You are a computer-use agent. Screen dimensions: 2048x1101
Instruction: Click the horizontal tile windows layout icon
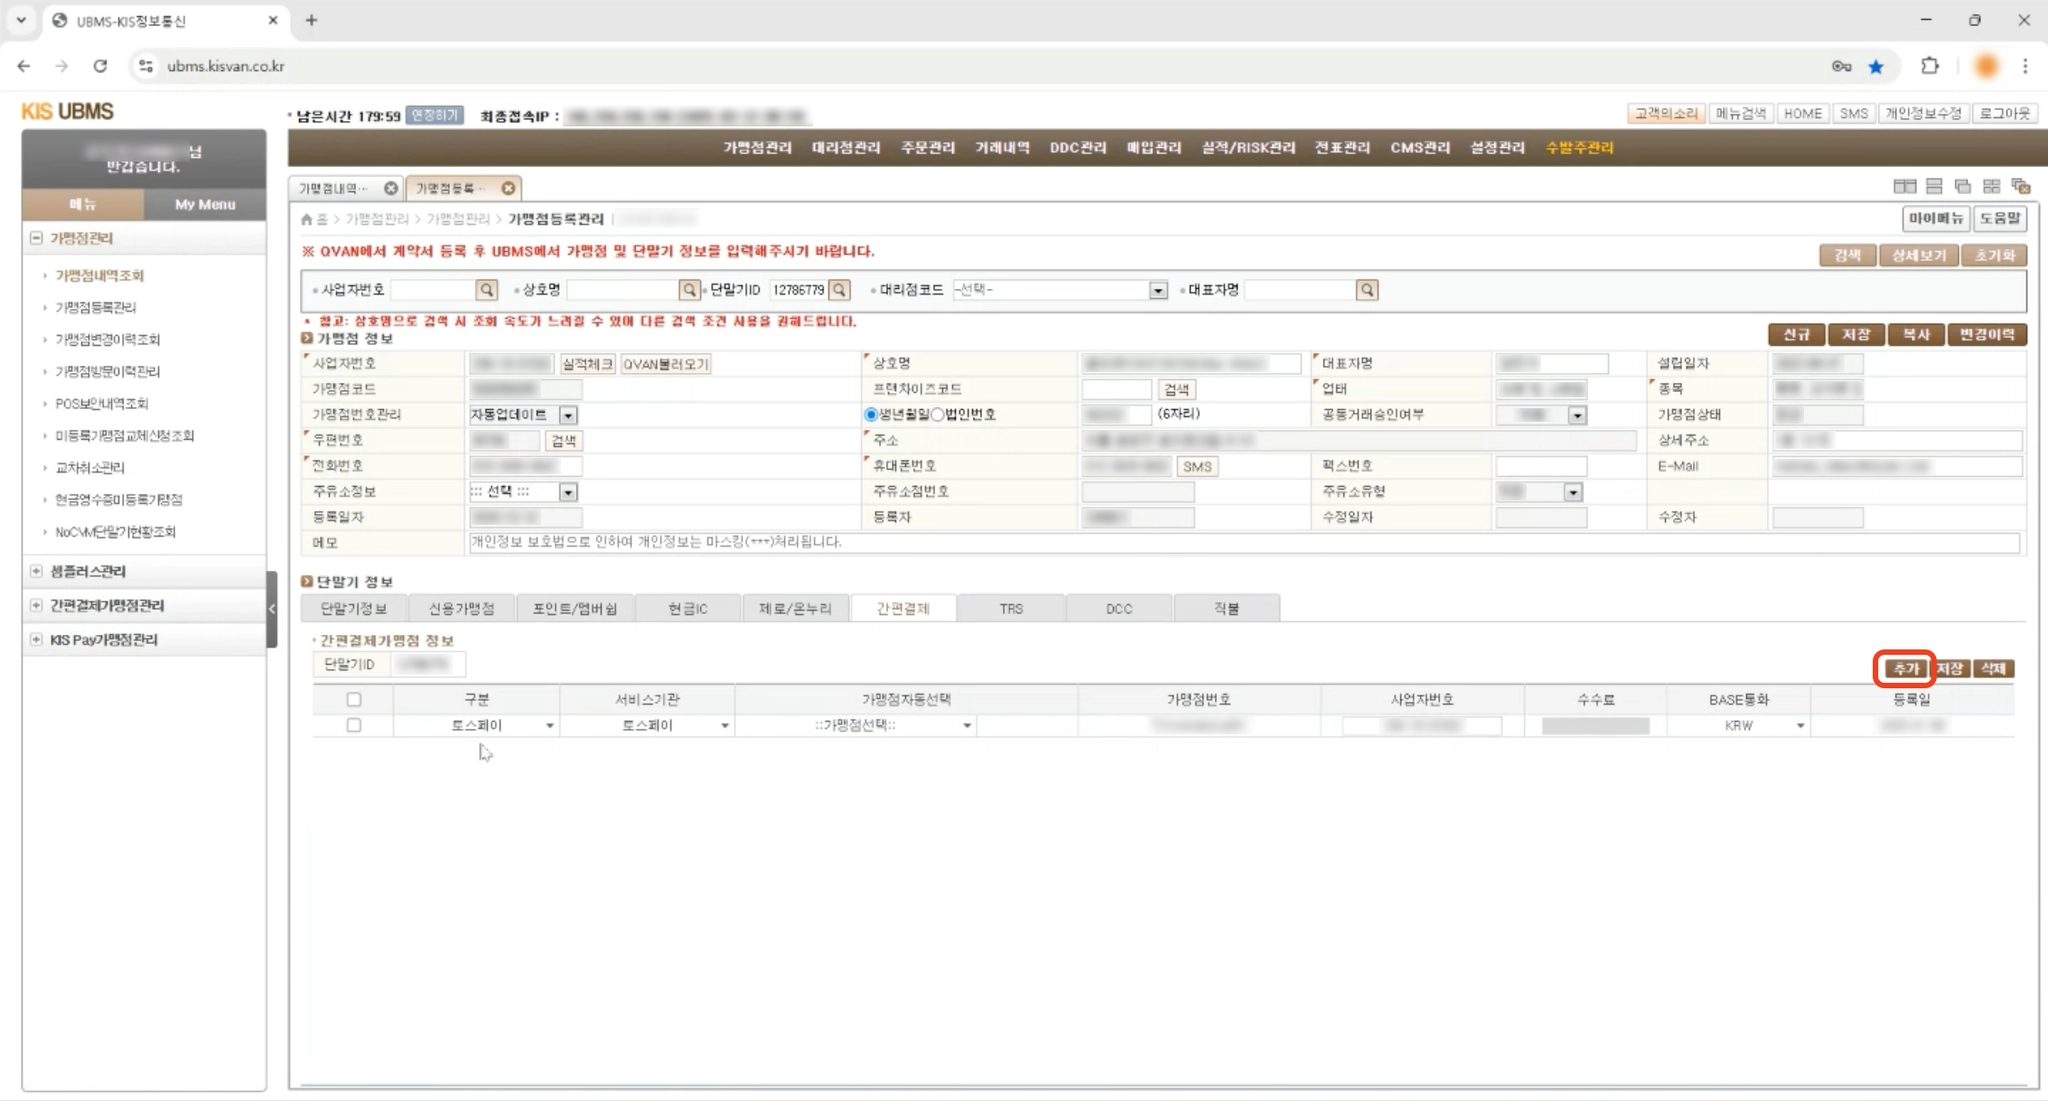click(x=1934, y=187)
